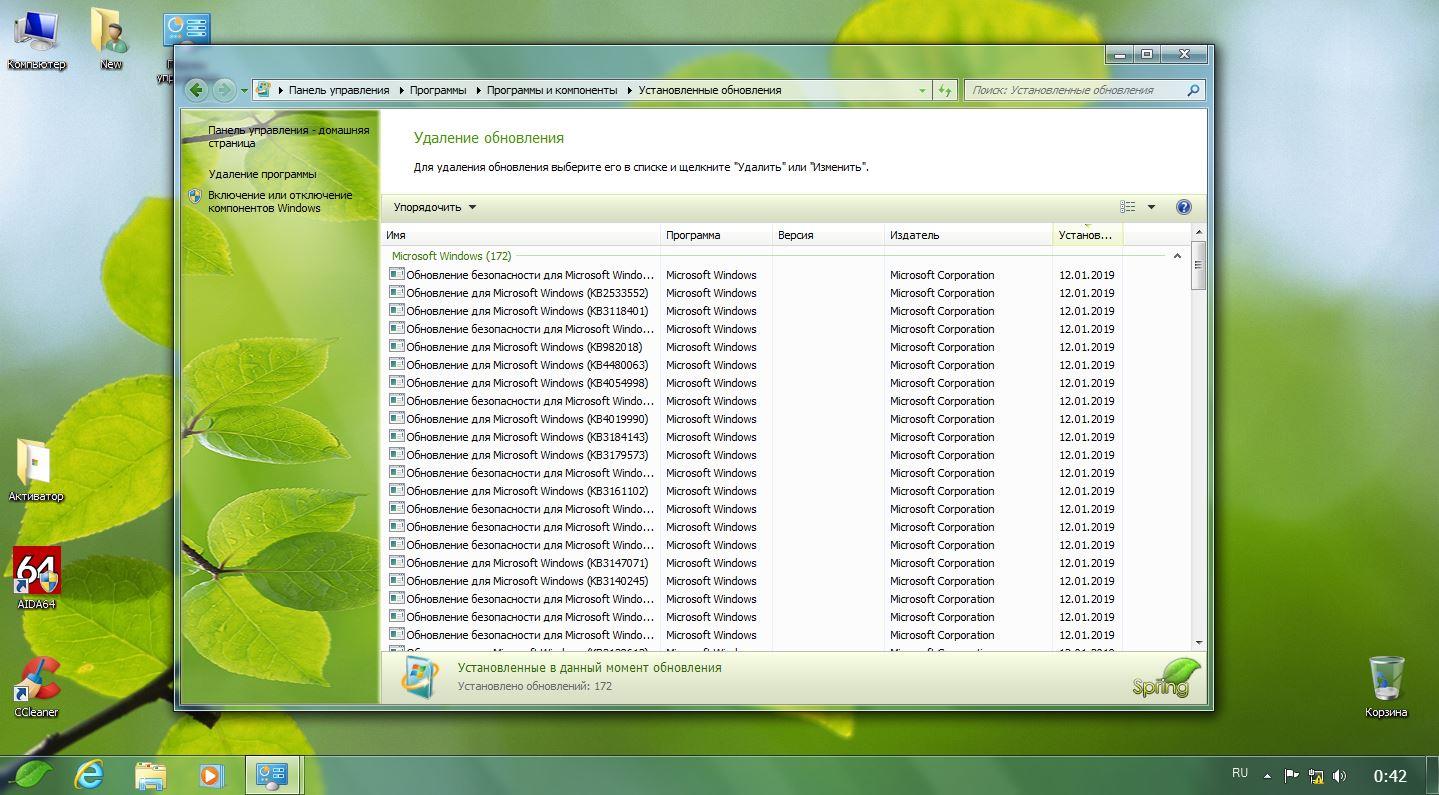This screenshot has width=1439, height=795.
Task: Click the Microsoft Windows (172) group header
Action: pyautogui.click(x=451, y=256)
